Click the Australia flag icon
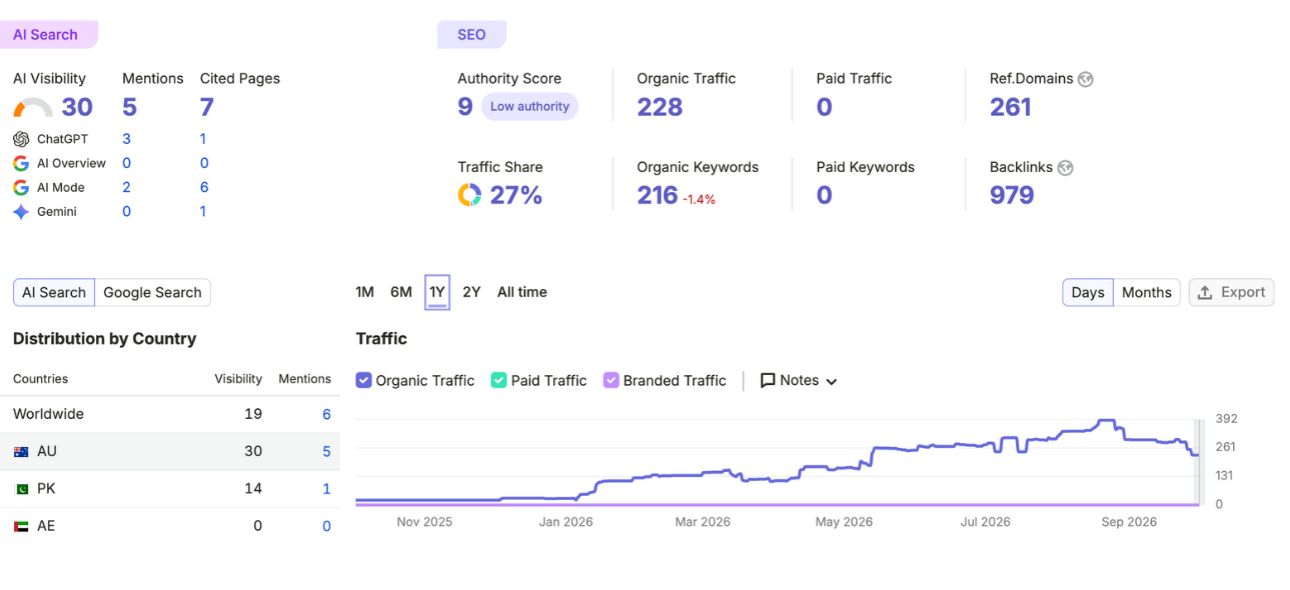The width and height of the screenshot is (1290, 590). click(21, 452)
